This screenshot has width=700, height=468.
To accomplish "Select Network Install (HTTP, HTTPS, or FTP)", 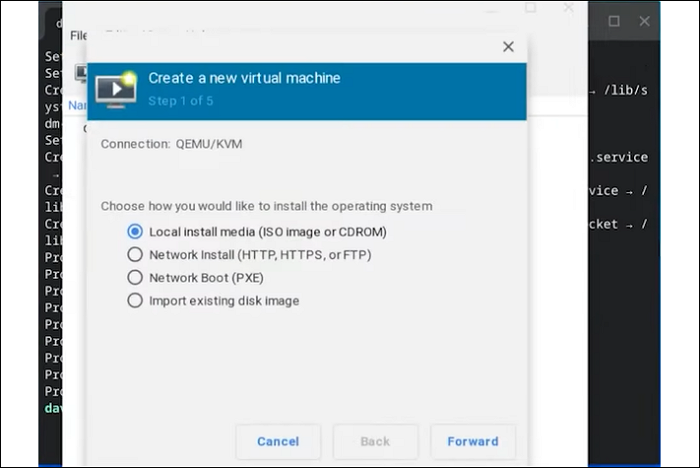I will click(x=135, y=254).
